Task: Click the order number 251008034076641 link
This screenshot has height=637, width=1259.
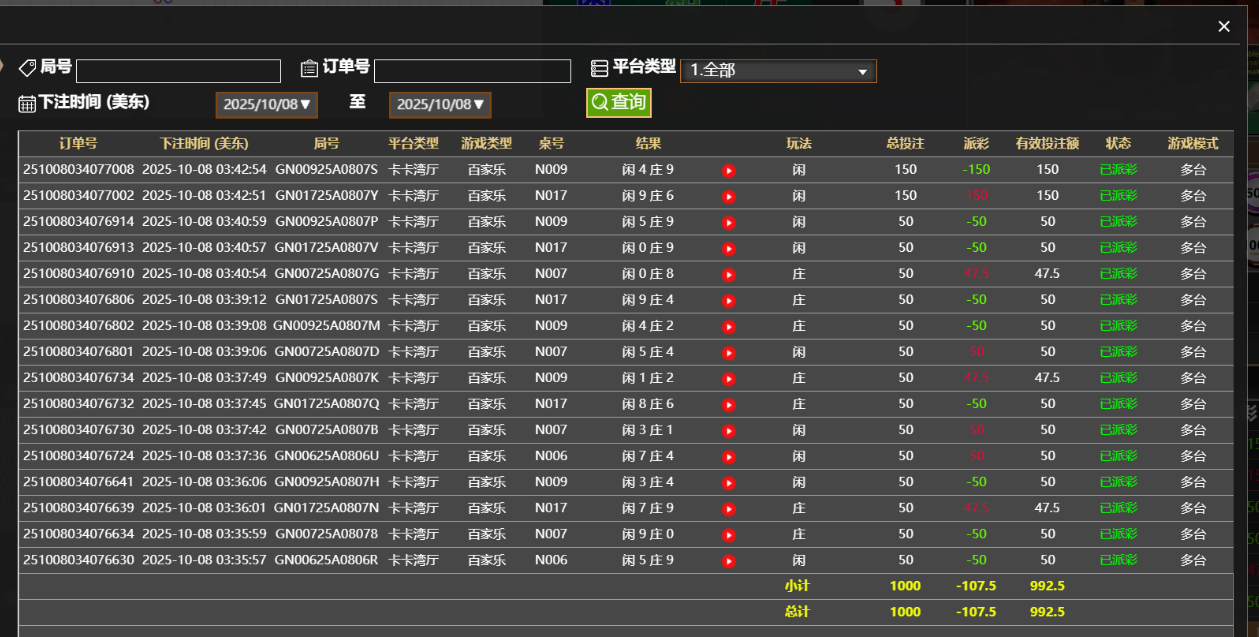Action: 79,481
